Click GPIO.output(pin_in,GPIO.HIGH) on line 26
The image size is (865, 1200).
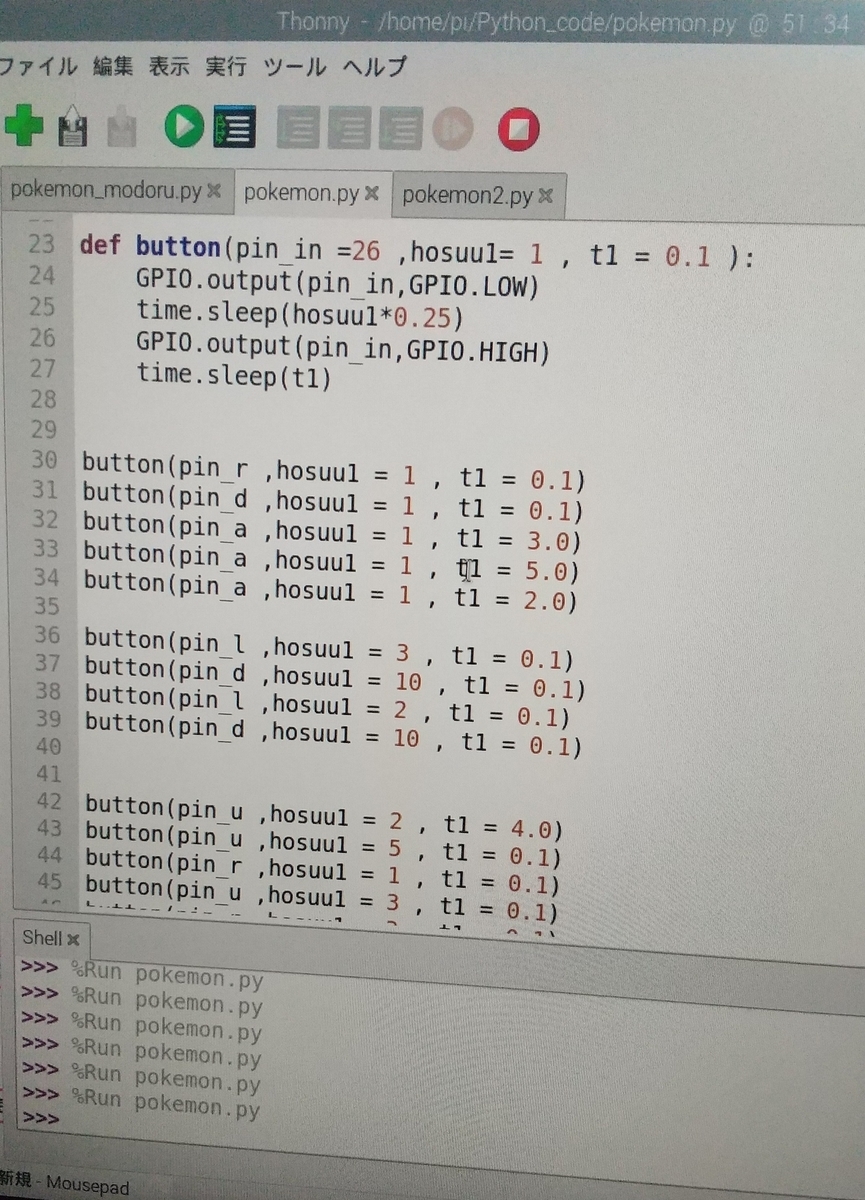coord(345,348)
